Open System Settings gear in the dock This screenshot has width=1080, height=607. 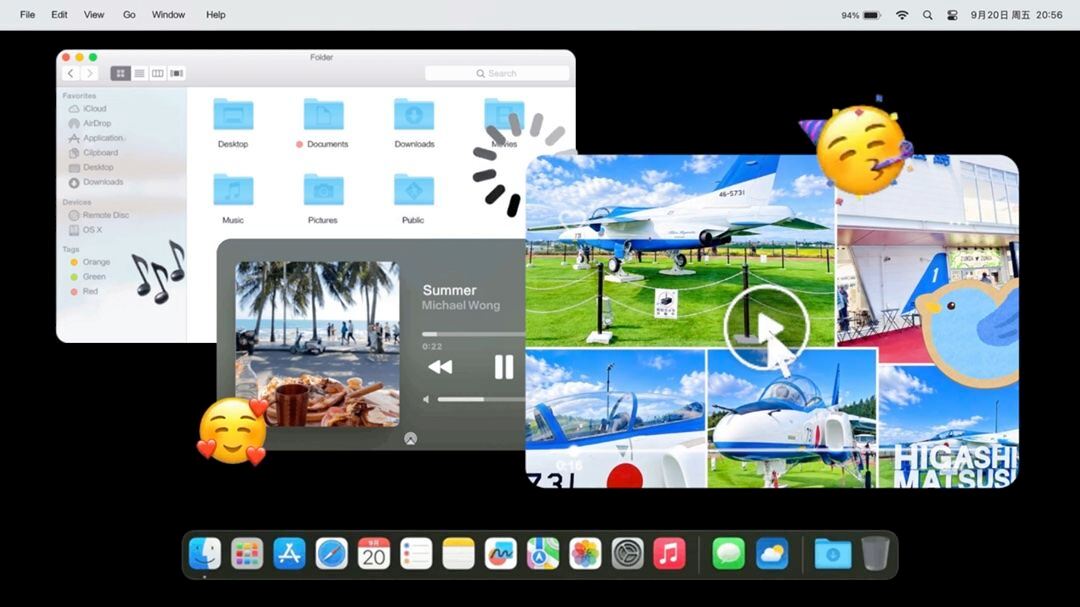pos(627,553)
